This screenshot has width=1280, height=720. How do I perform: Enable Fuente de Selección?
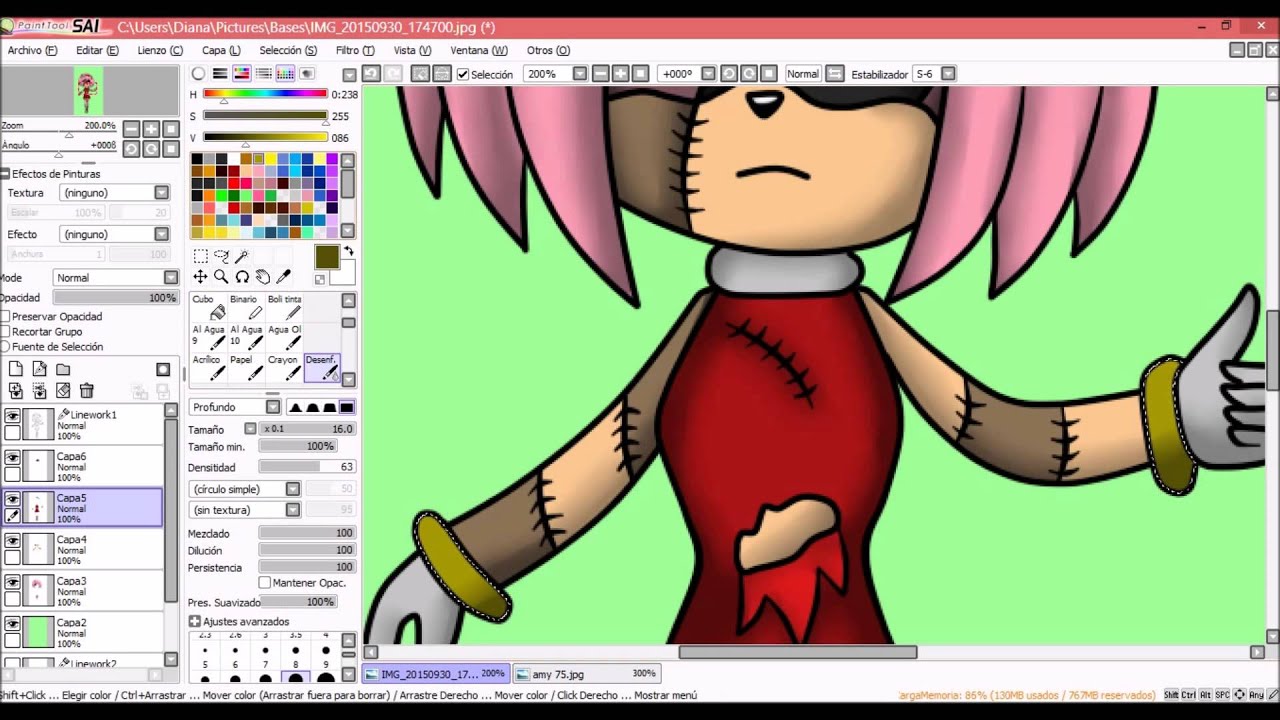click(x=5, y=347)
